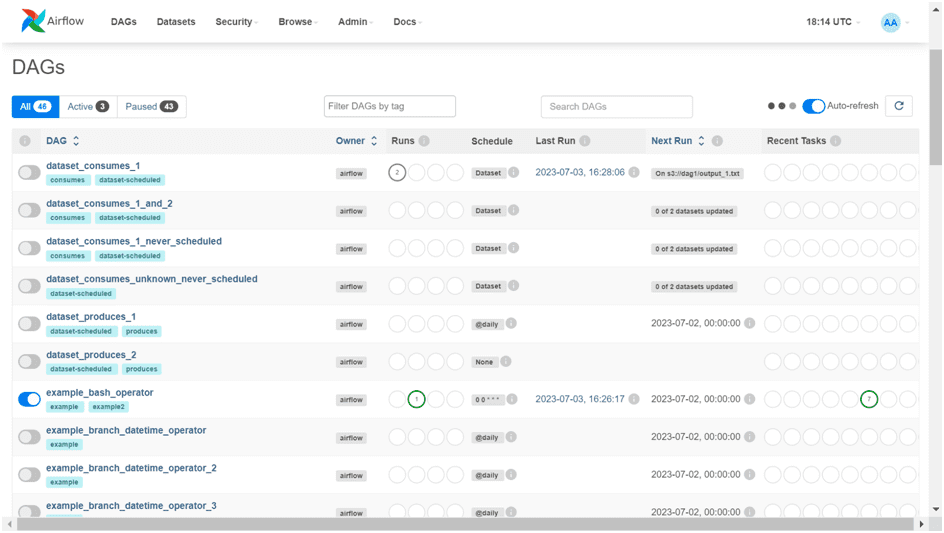Click info icon beside Recent Tasks header
The image size is (944, 533).
click(836, 141)
